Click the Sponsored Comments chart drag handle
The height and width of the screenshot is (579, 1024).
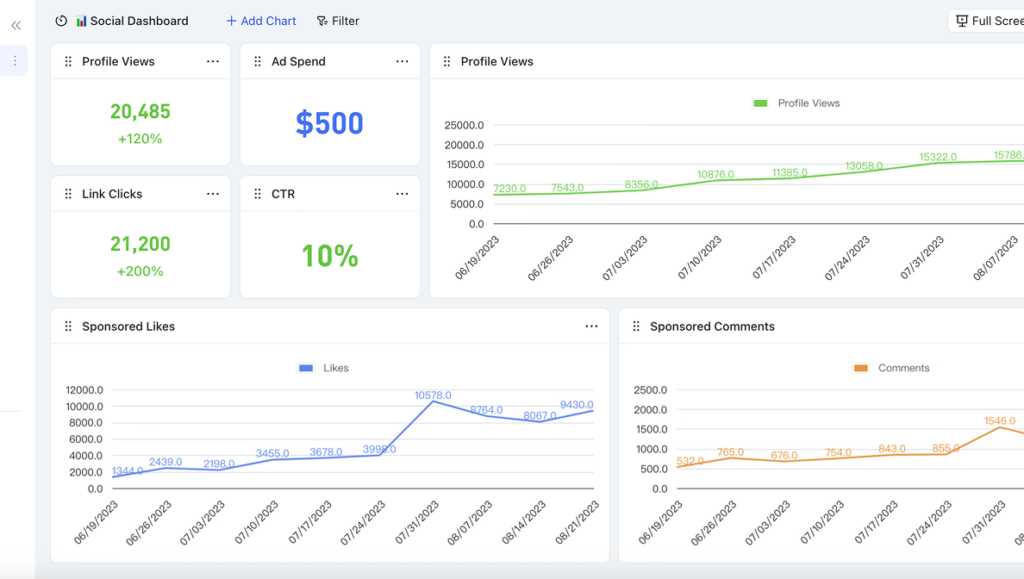636,327
